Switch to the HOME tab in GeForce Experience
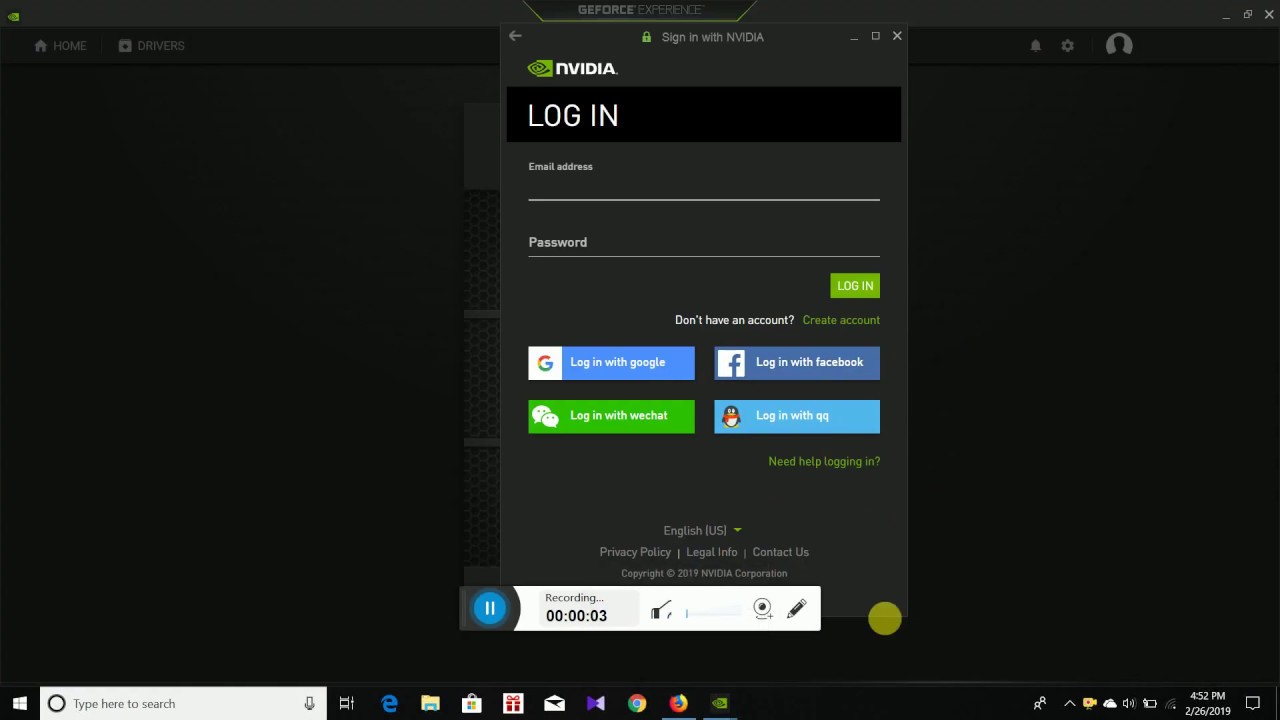Image resolution: width=1280 pixels, height=720 pixels. pyautogui.click(x=60, y=46)
